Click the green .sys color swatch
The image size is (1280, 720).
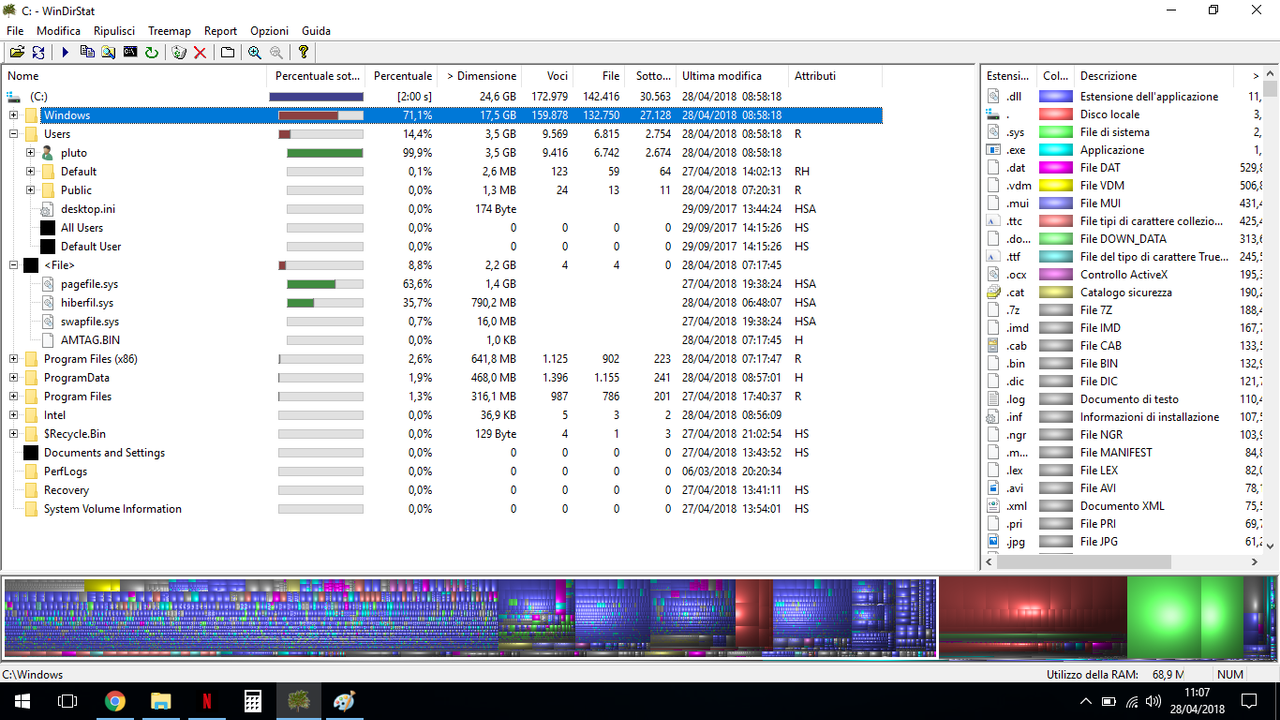click(x=1055, y=132)
